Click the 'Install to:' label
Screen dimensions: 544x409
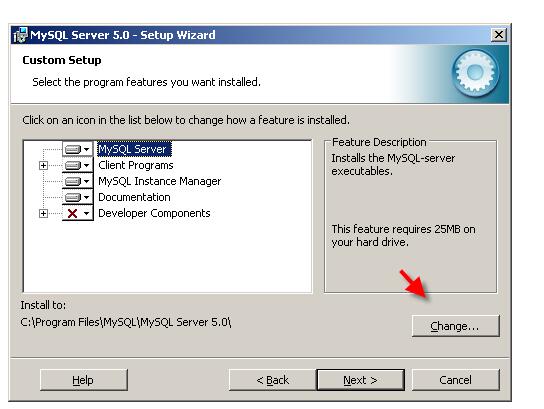(x=43, y=305)
